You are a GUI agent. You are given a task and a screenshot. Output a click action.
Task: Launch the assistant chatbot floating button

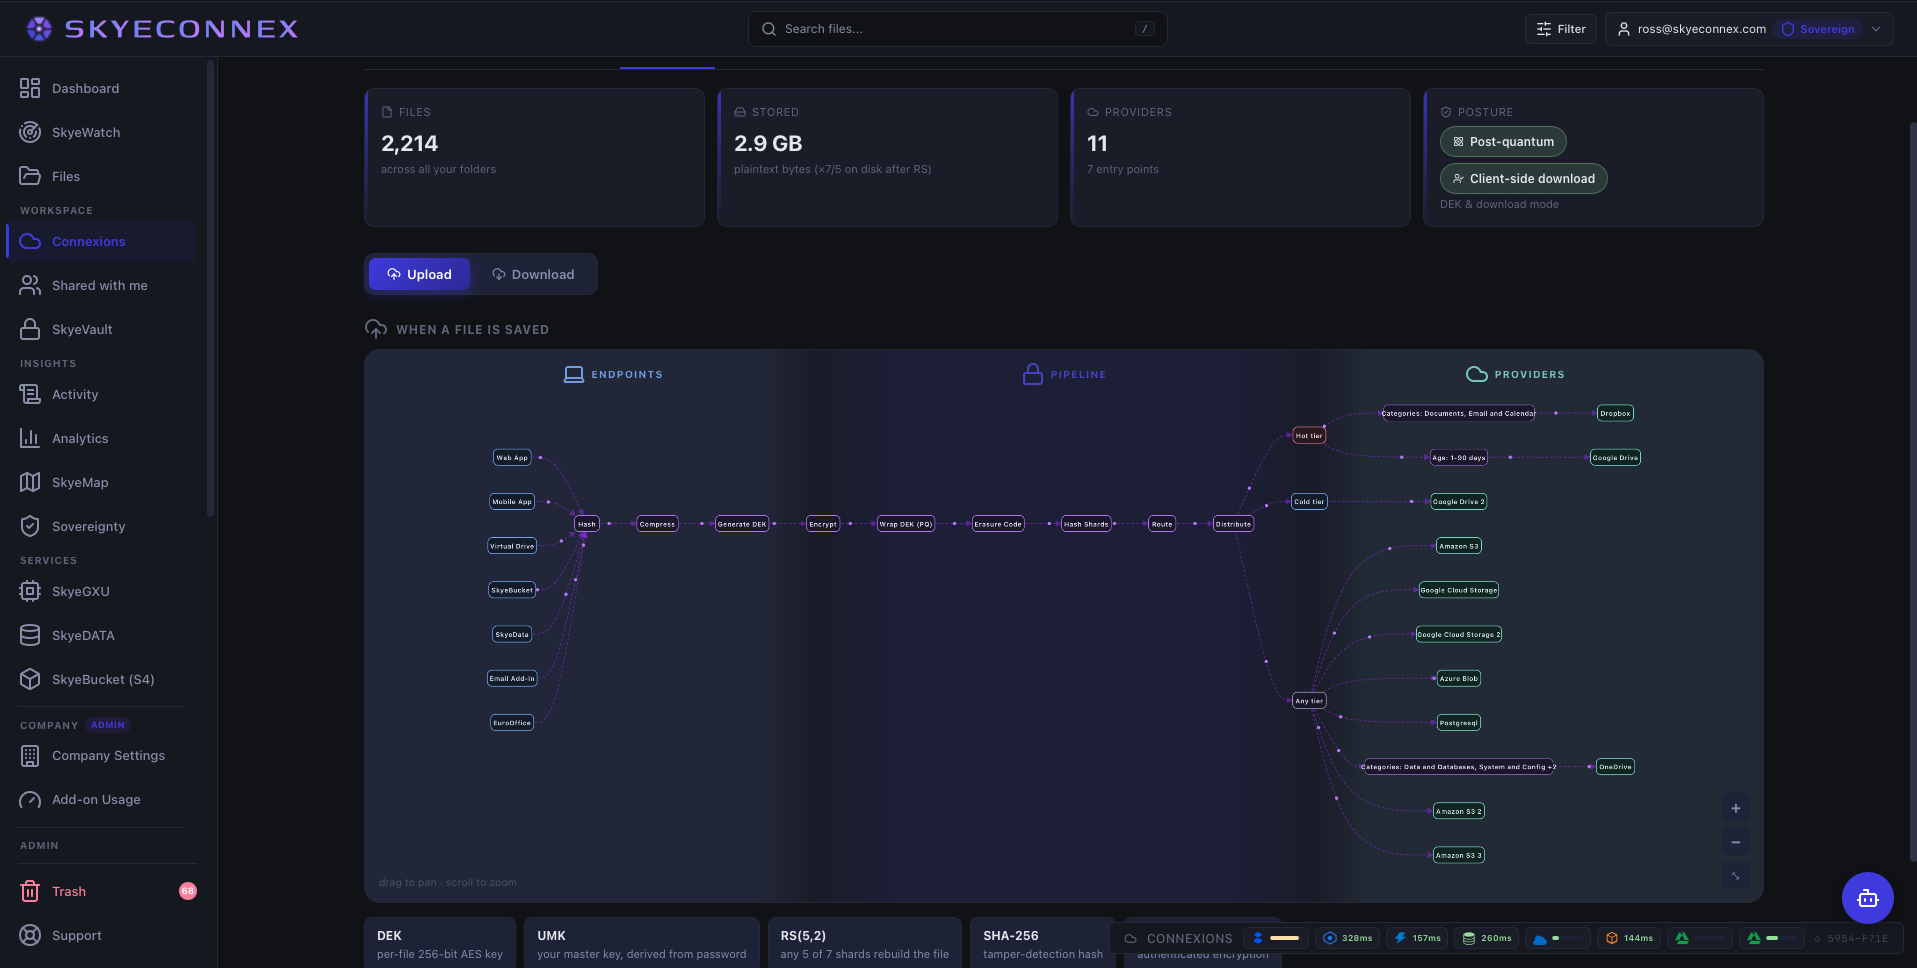point(1867,898)
